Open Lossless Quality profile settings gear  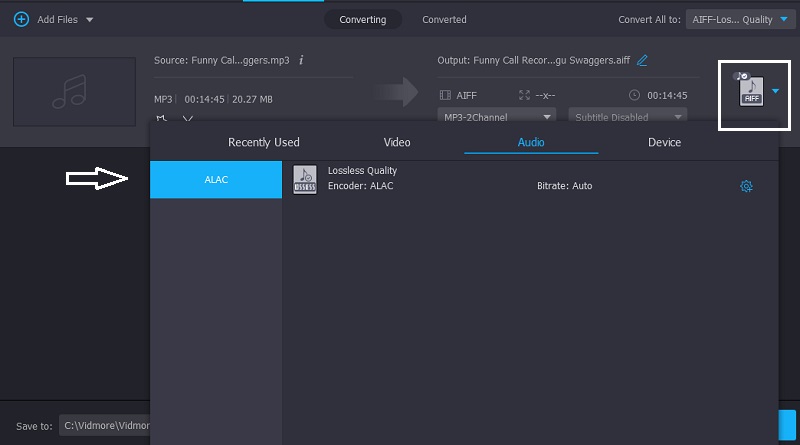746,186
